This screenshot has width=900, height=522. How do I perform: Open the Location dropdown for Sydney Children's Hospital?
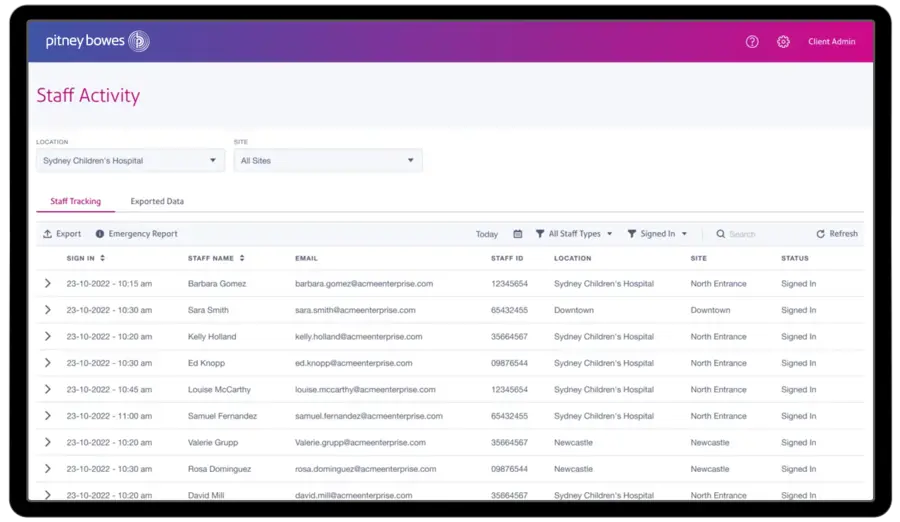(130, 160)
